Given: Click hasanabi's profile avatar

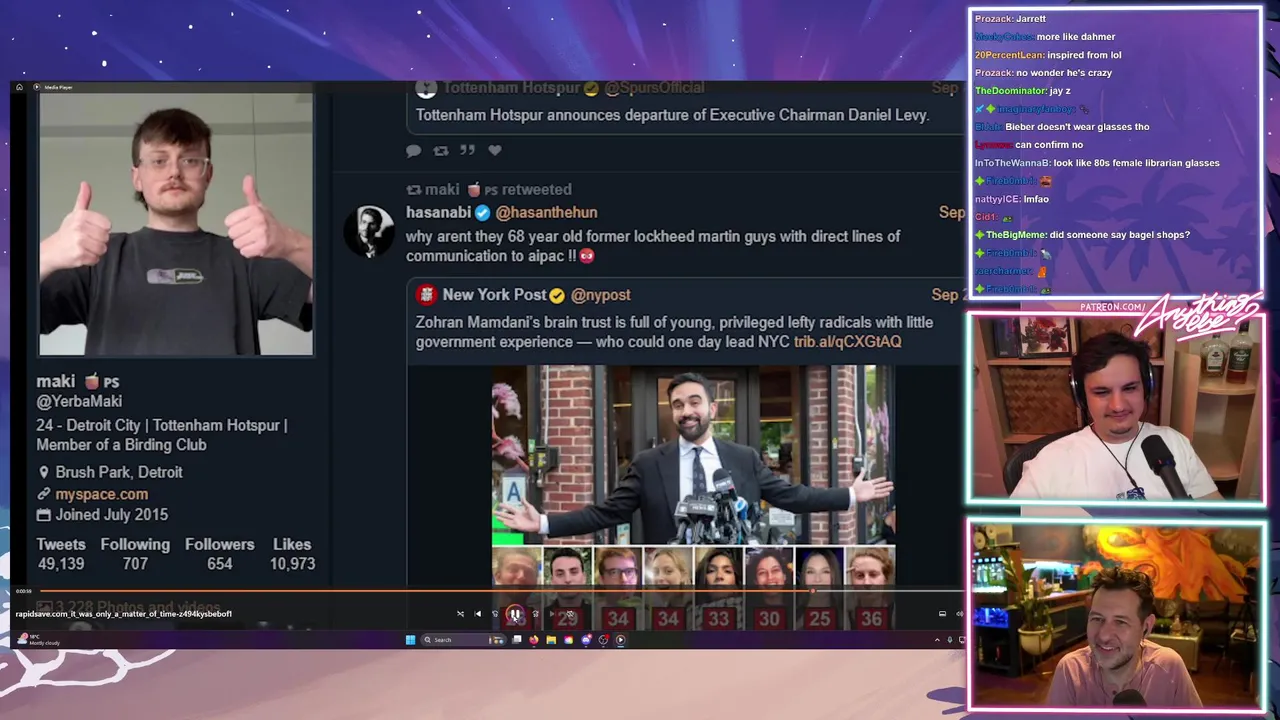Looking at the screenshot, I should [x=370, y=231].
